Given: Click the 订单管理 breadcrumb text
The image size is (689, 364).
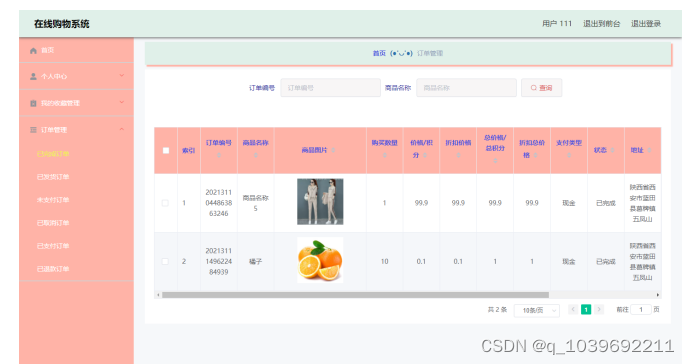Looking at the screenshot, I should pyautogui.click(x=430, y=53).
